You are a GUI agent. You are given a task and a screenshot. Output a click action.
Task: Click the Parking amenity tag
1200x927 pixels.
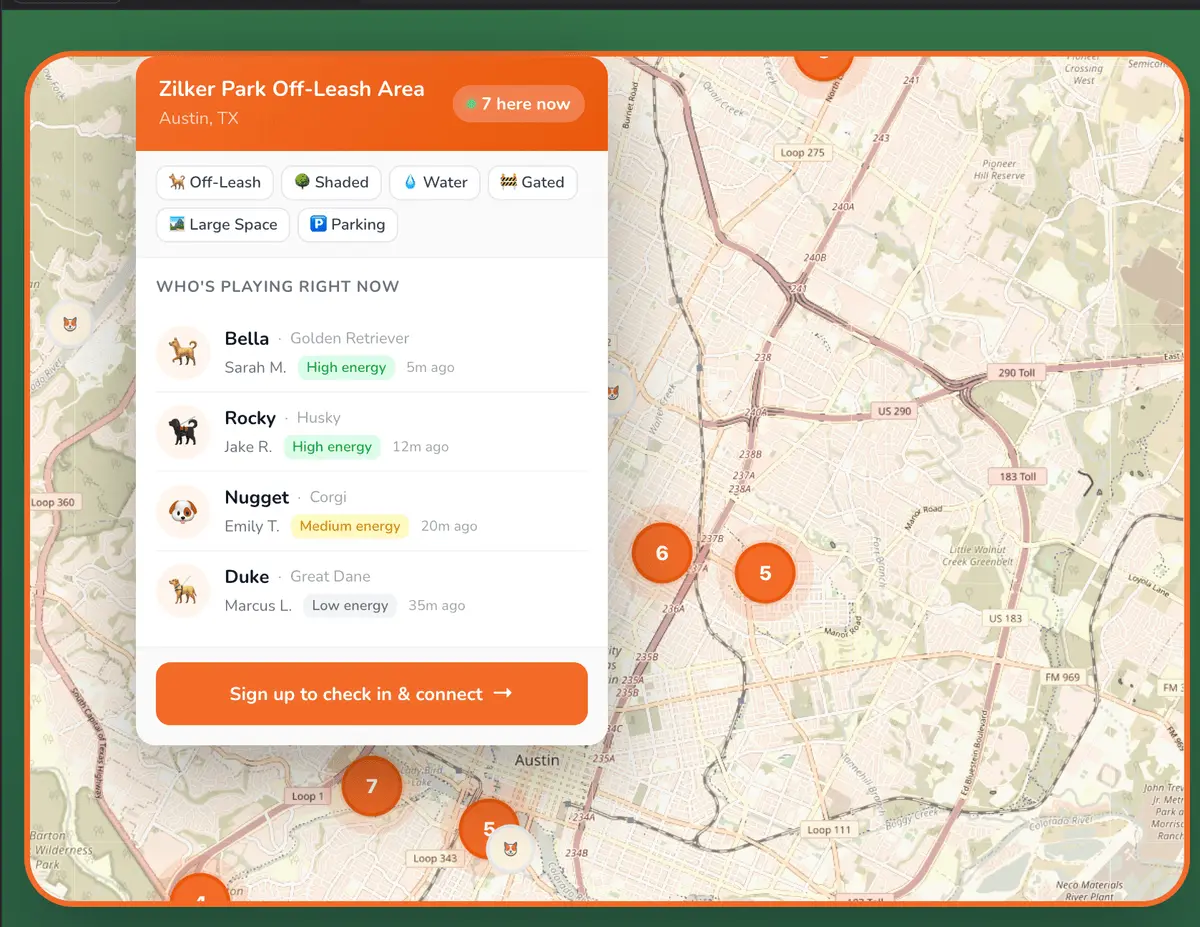point(348,224)
